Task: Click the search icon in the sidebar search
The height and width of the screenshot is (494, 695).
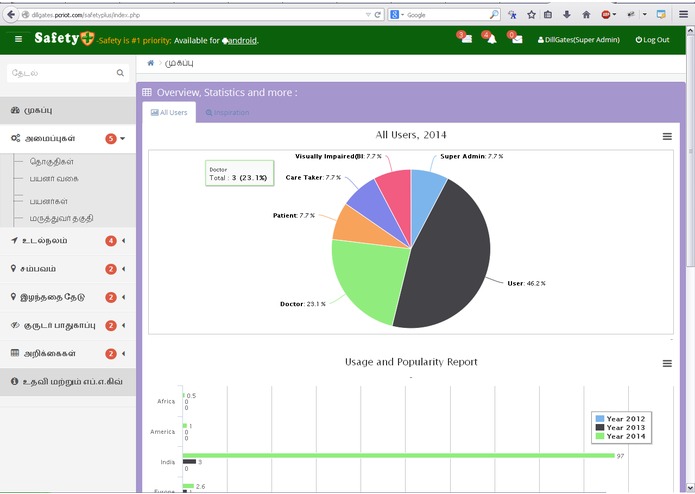Action: click(x=120, y=73)
